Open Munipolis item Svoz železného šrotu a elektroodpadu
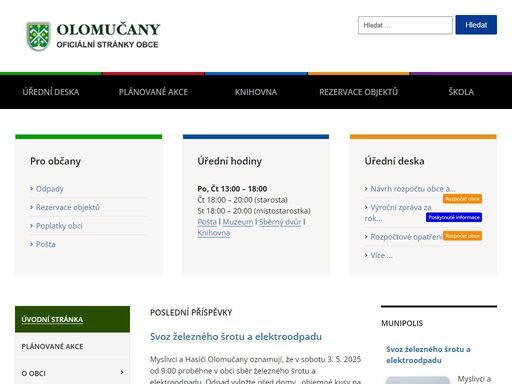512x384 pixels. (x=428, y=355)
